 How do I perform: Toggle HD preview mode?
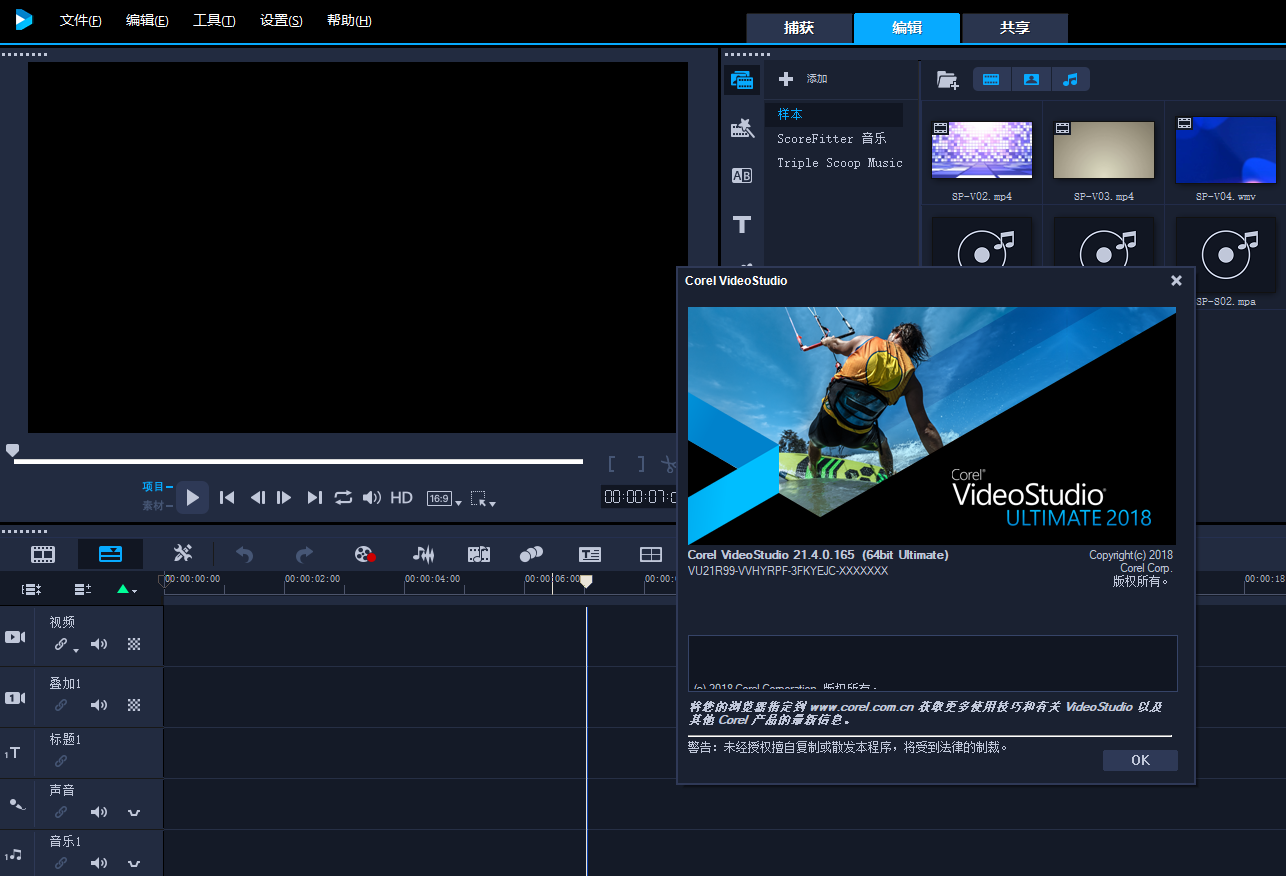coord(401,497)
